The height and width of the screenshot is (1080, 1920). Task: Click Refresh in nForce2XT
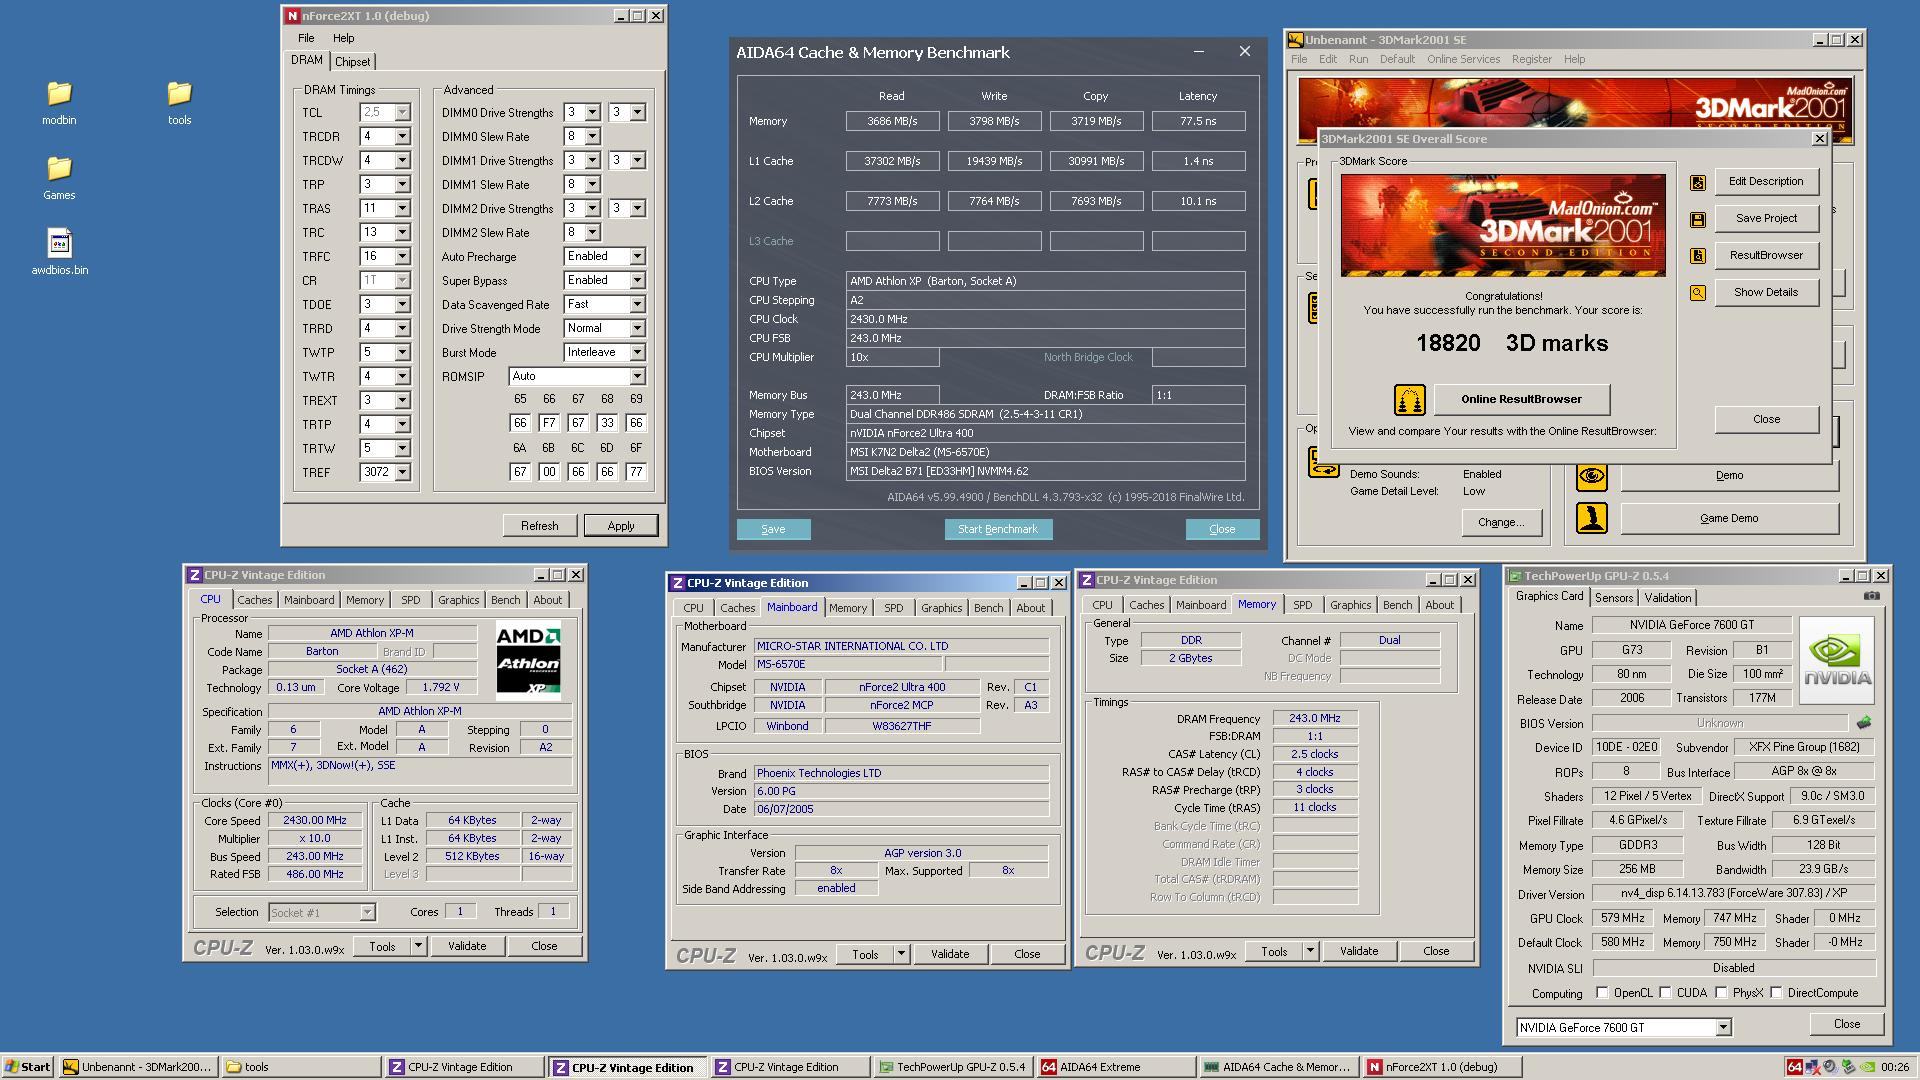(540, 526)
